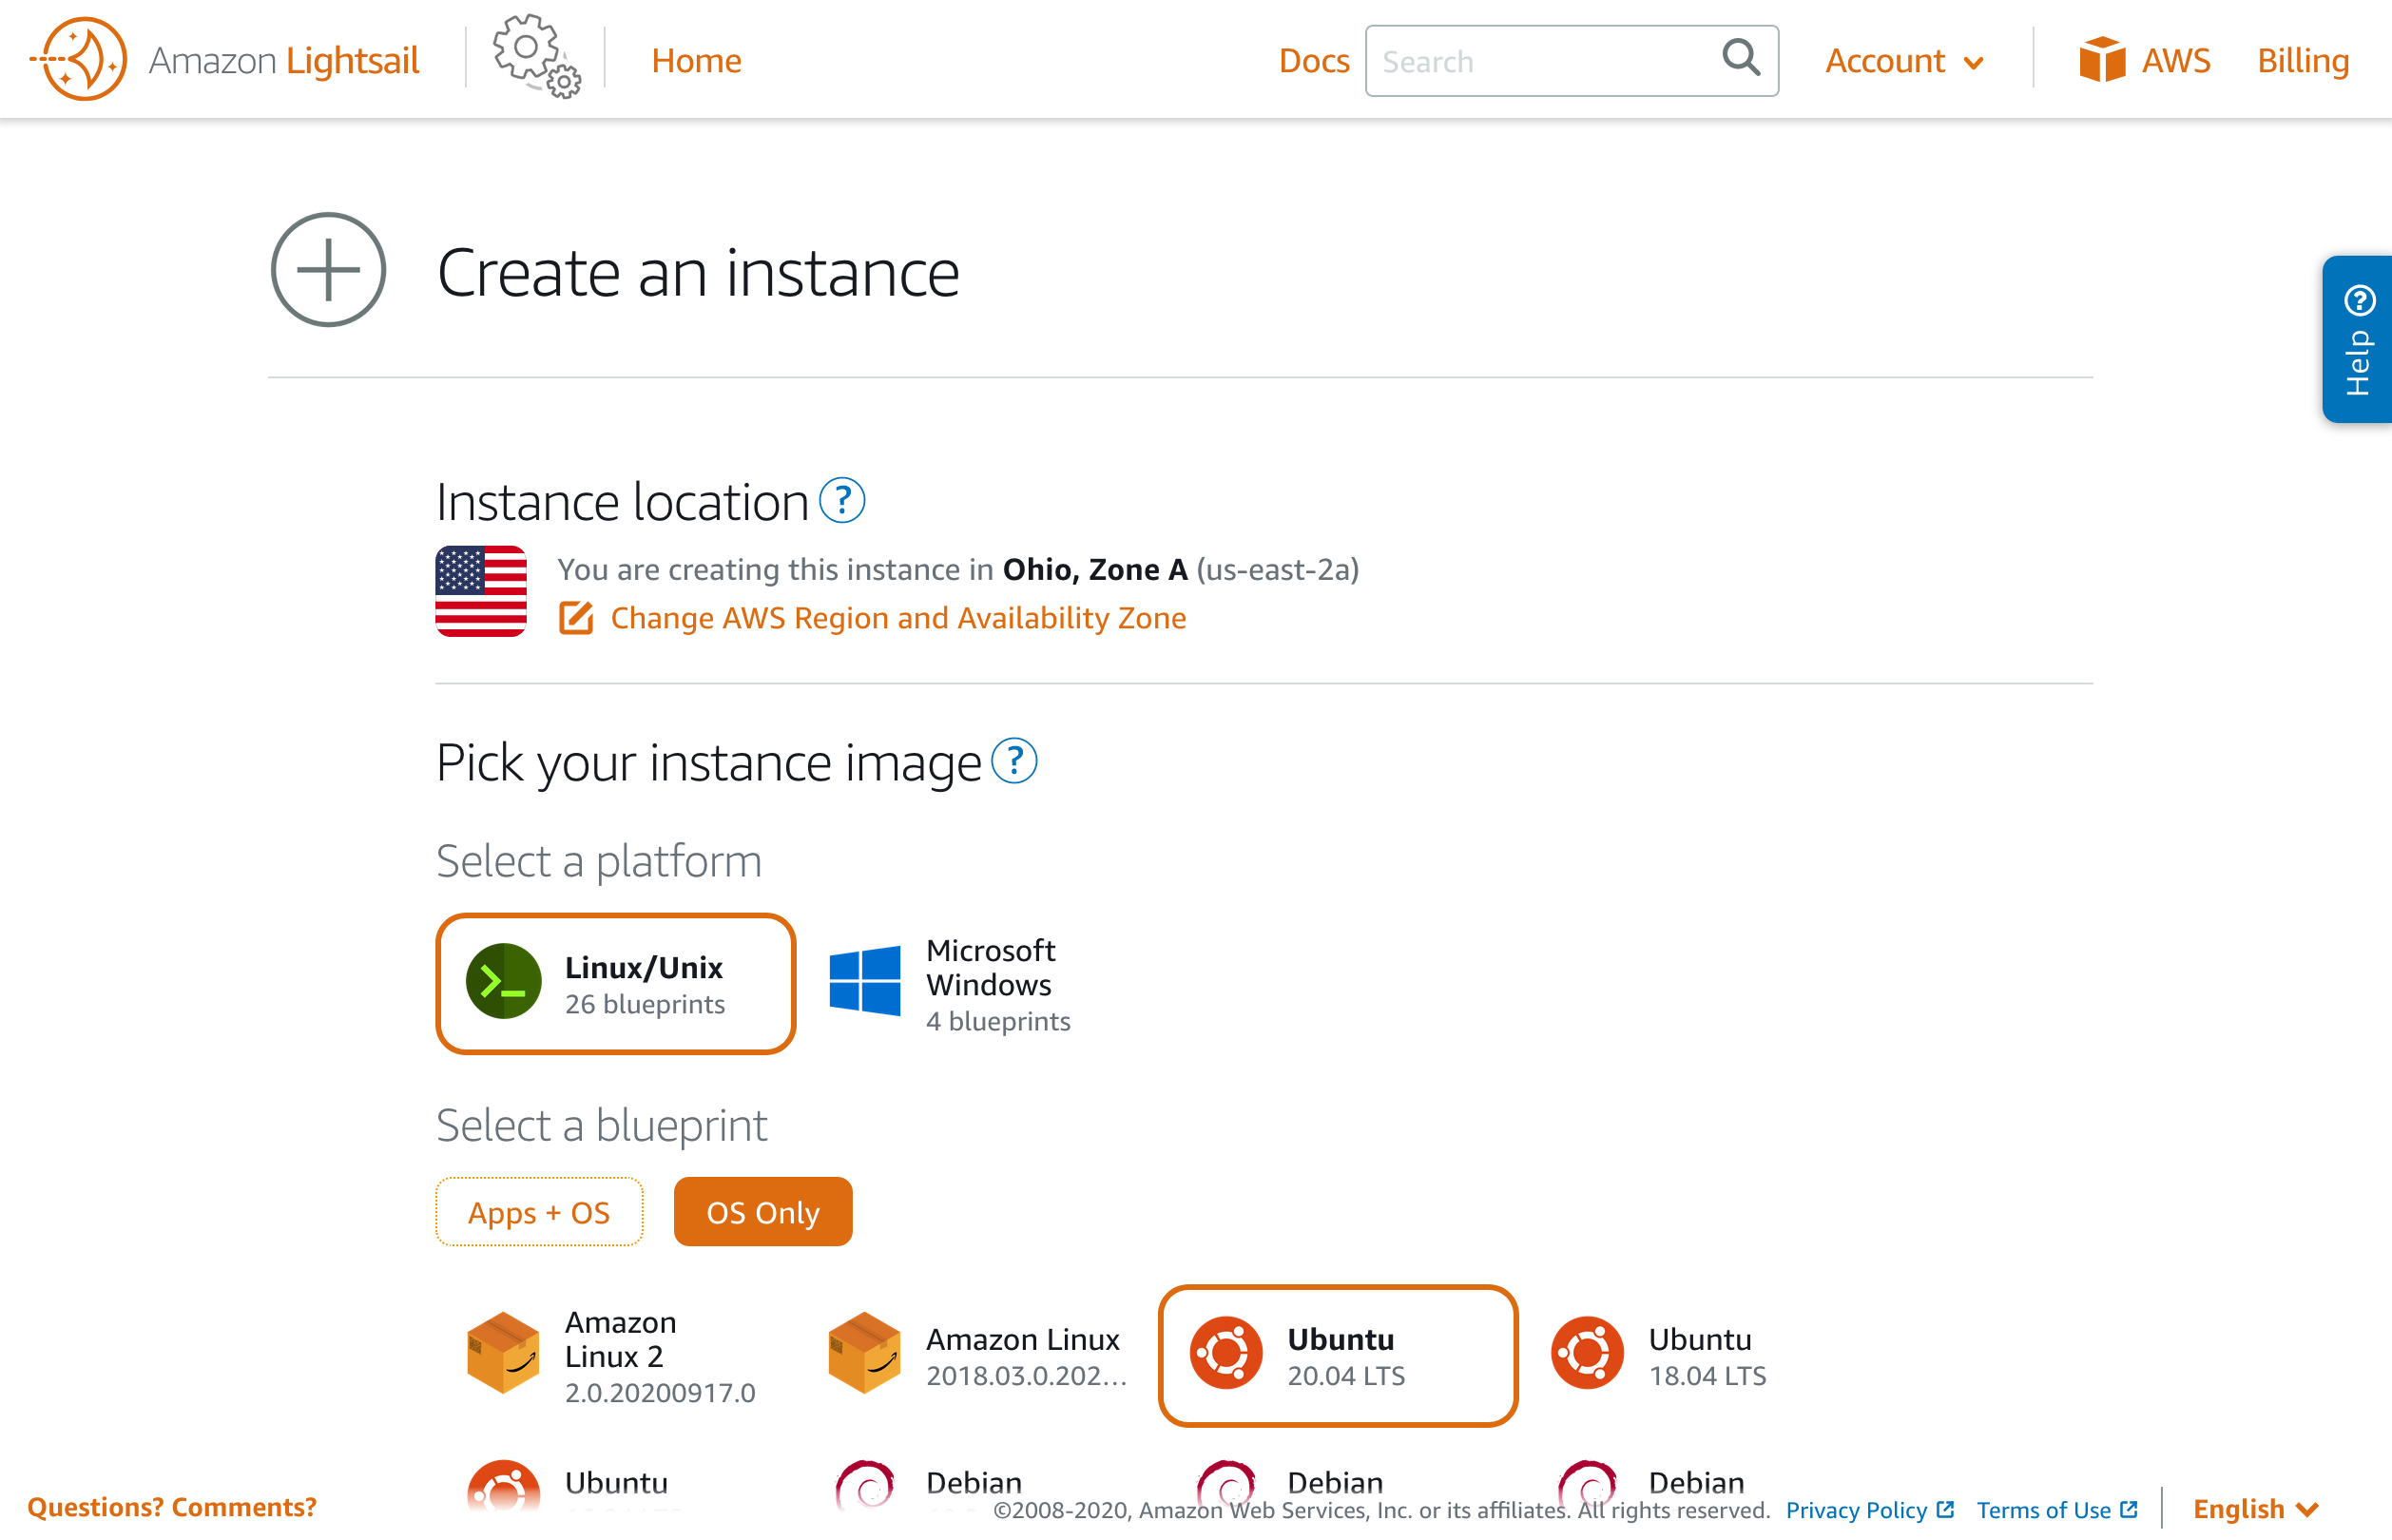The height and width of the screenshot is (1540, 2392).
Task: Open the Docs menu item
Action: pos(1311,59)
